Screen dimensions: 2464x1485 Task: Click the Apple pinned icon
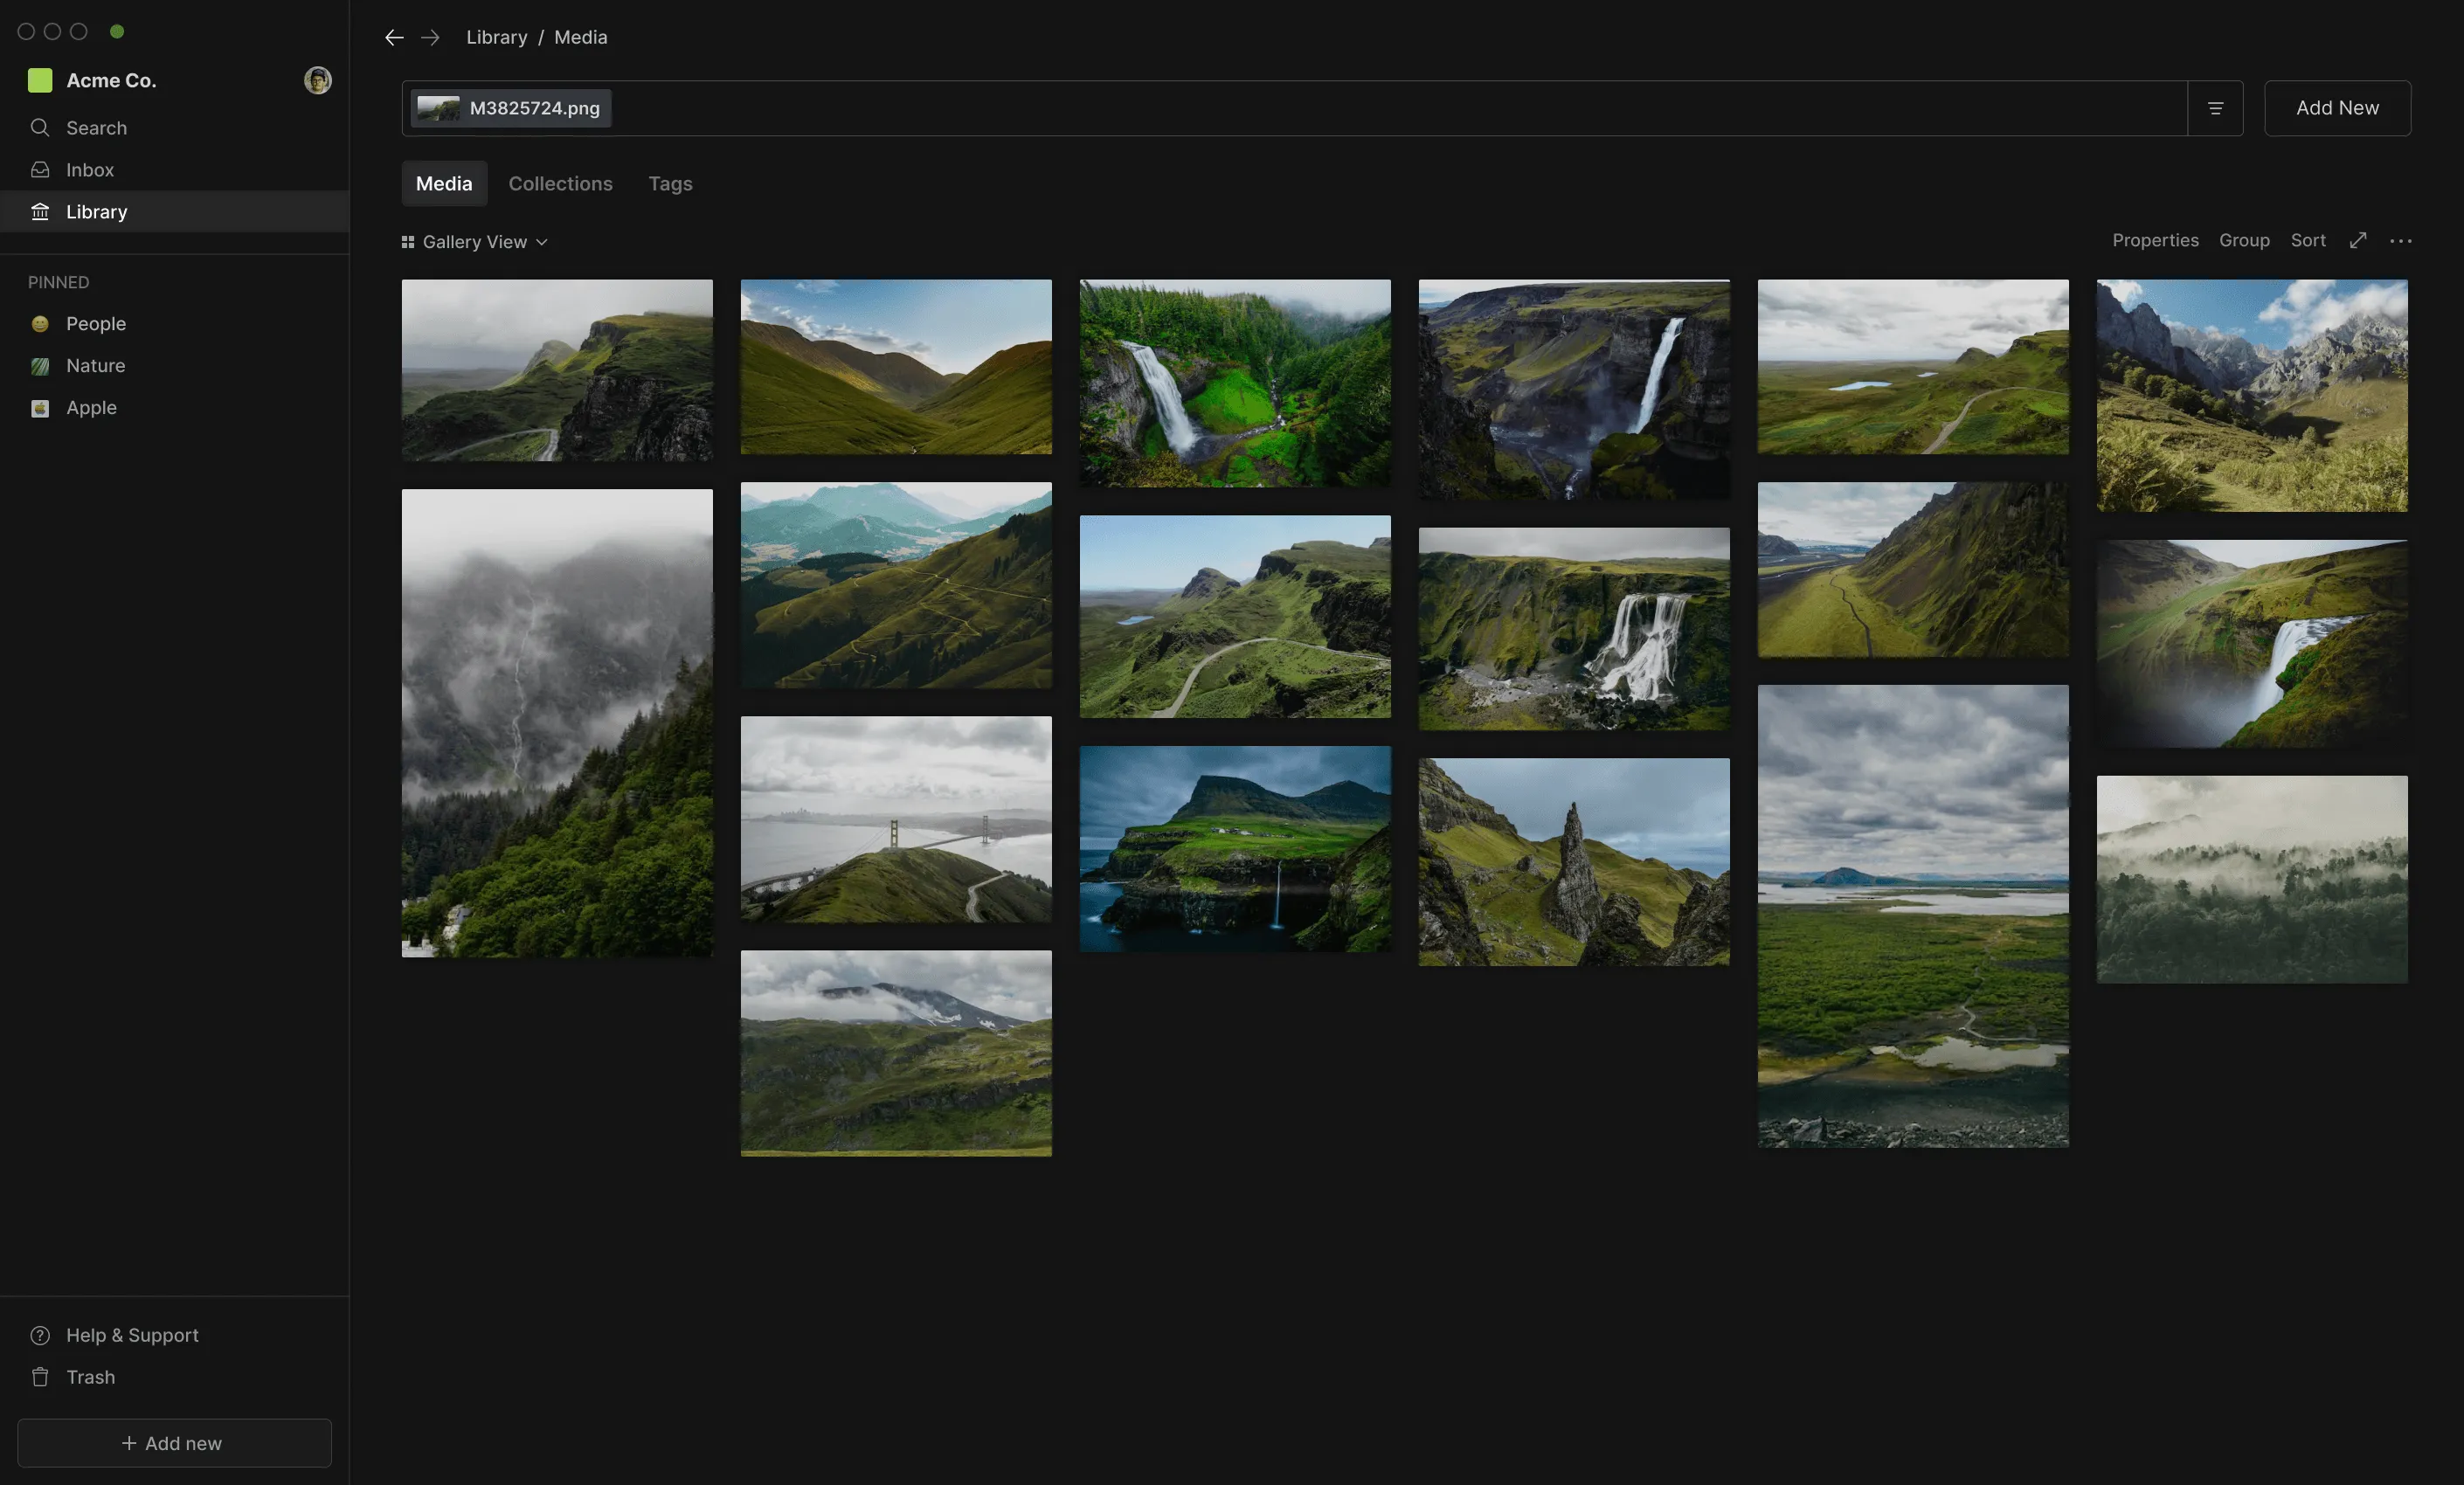(40, 408)
